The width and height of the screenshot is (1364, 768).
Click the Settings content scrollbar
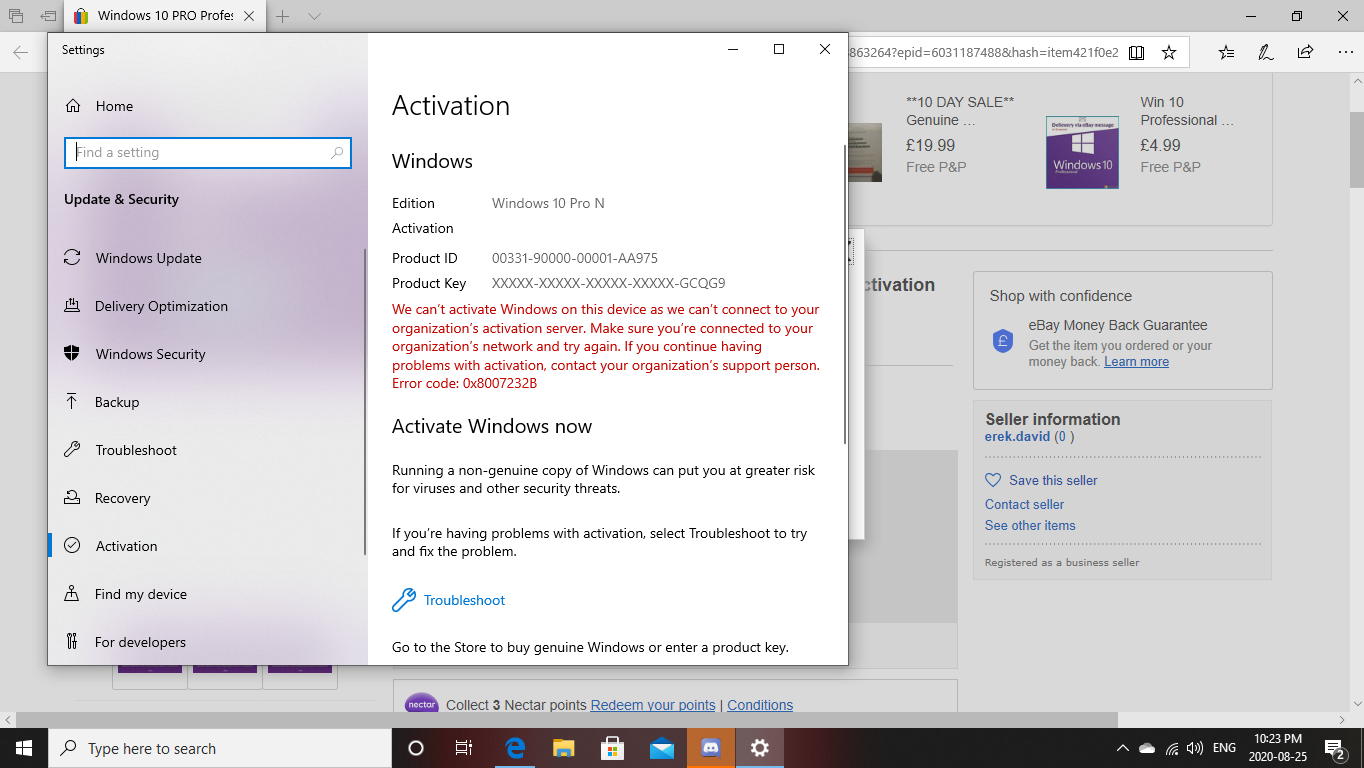[x=845, y=294]
